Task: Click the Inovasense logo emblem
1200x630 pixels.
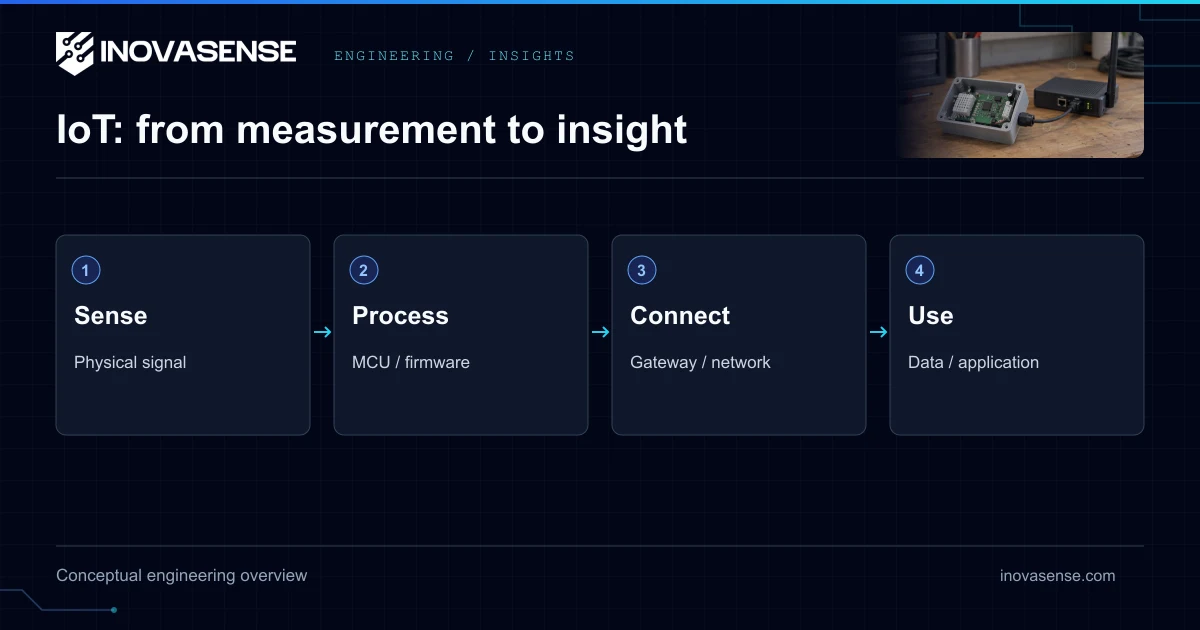Action: [x=74, y=53]
